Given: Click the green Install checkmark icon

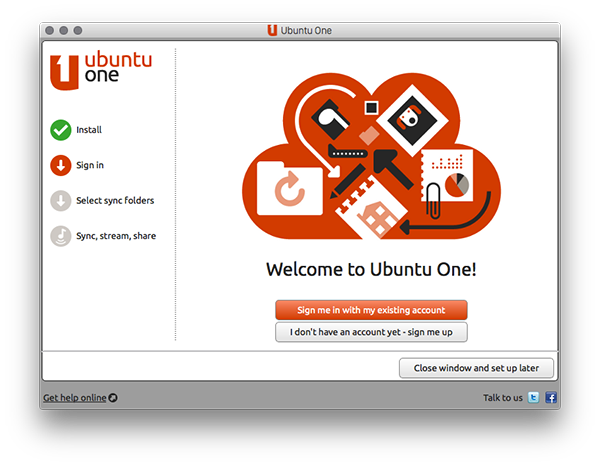Looking at the screenshot, I should point(60,130).
